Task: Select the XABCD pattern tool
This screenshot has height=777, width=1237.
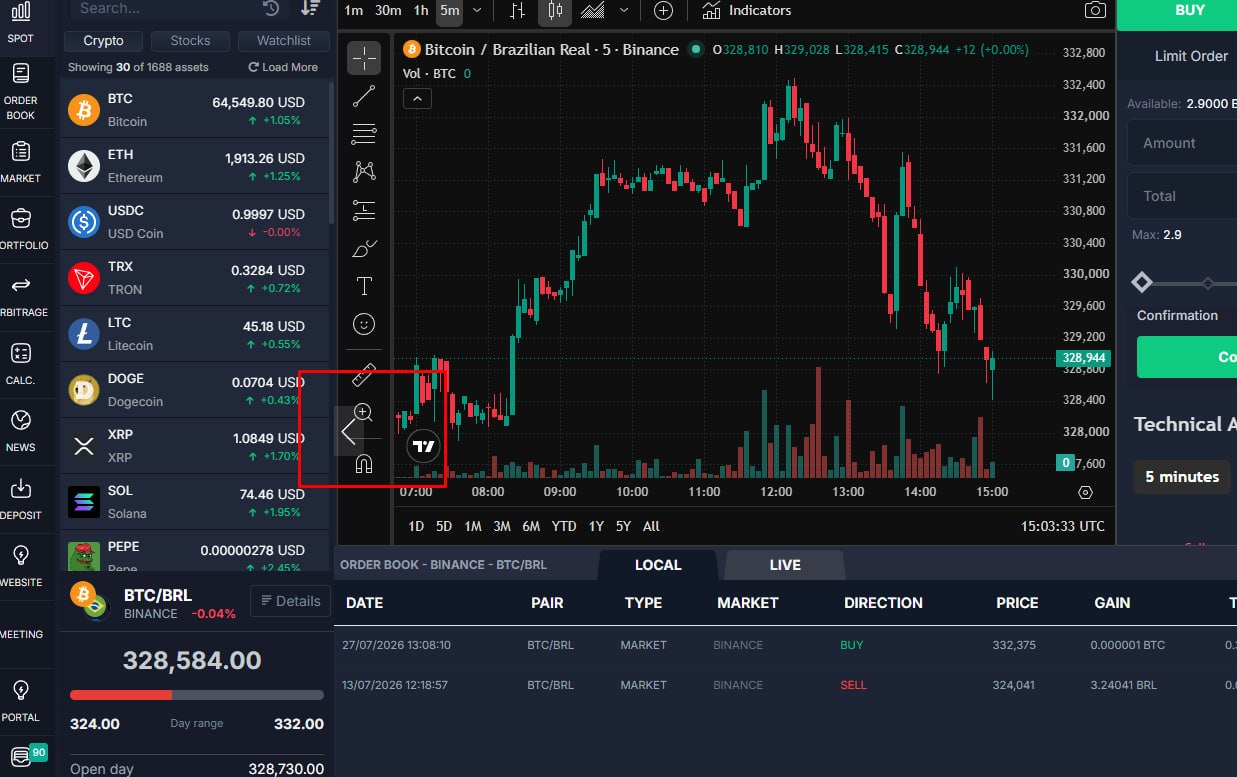Action: (364, 172)
